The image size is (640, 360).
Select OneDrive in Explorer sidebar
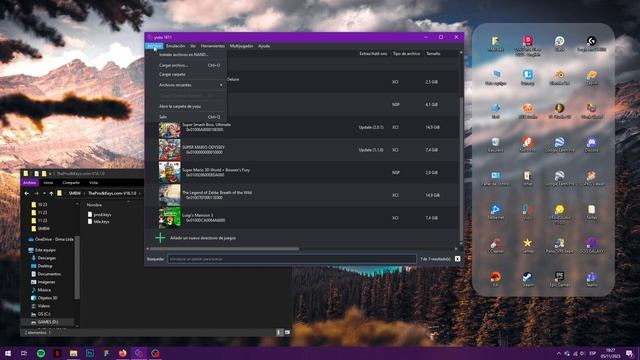51,239
